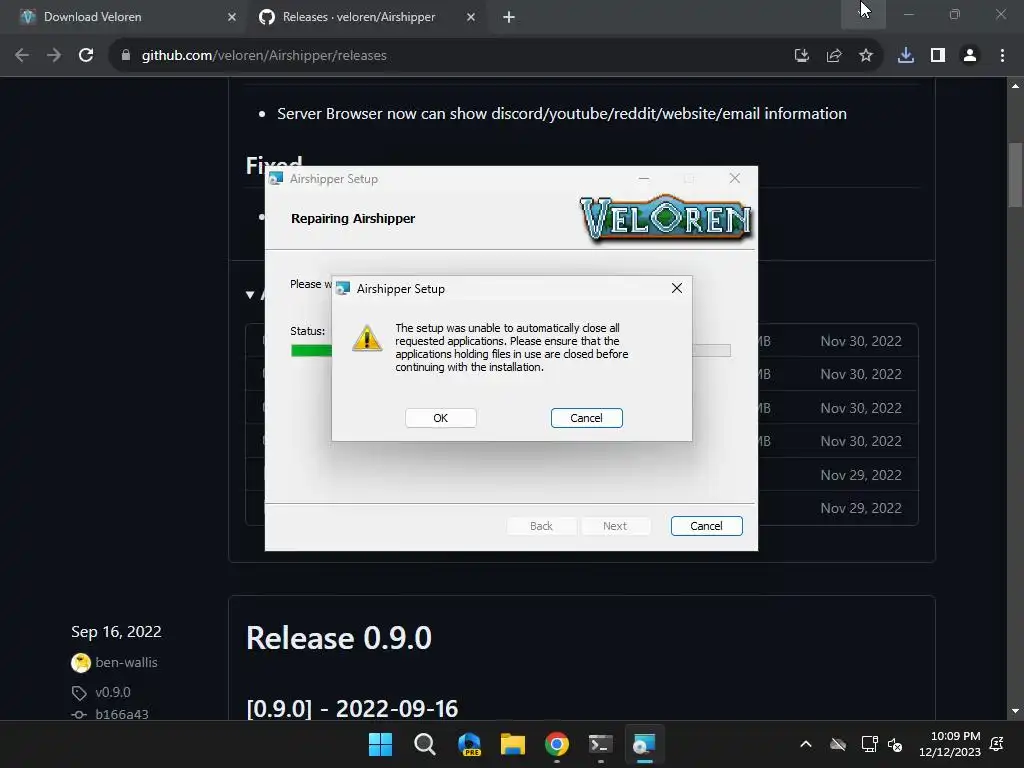Click page scrollbar up arrow
Viewport: 1024px width, 768px height.
(1015, 86)
